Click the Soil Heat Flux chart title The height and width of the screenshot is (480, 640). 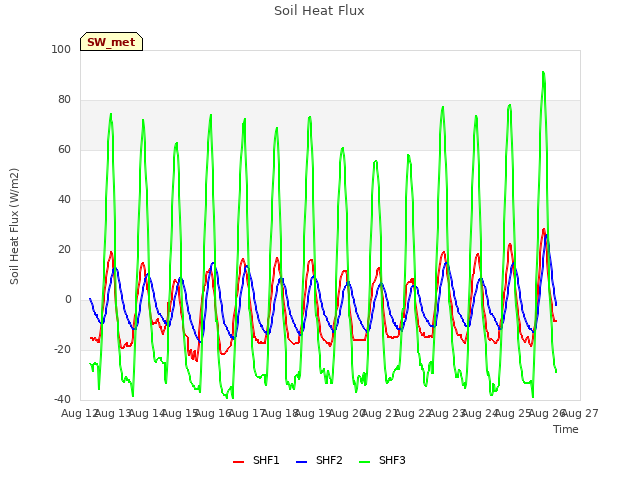click(319, 11)
